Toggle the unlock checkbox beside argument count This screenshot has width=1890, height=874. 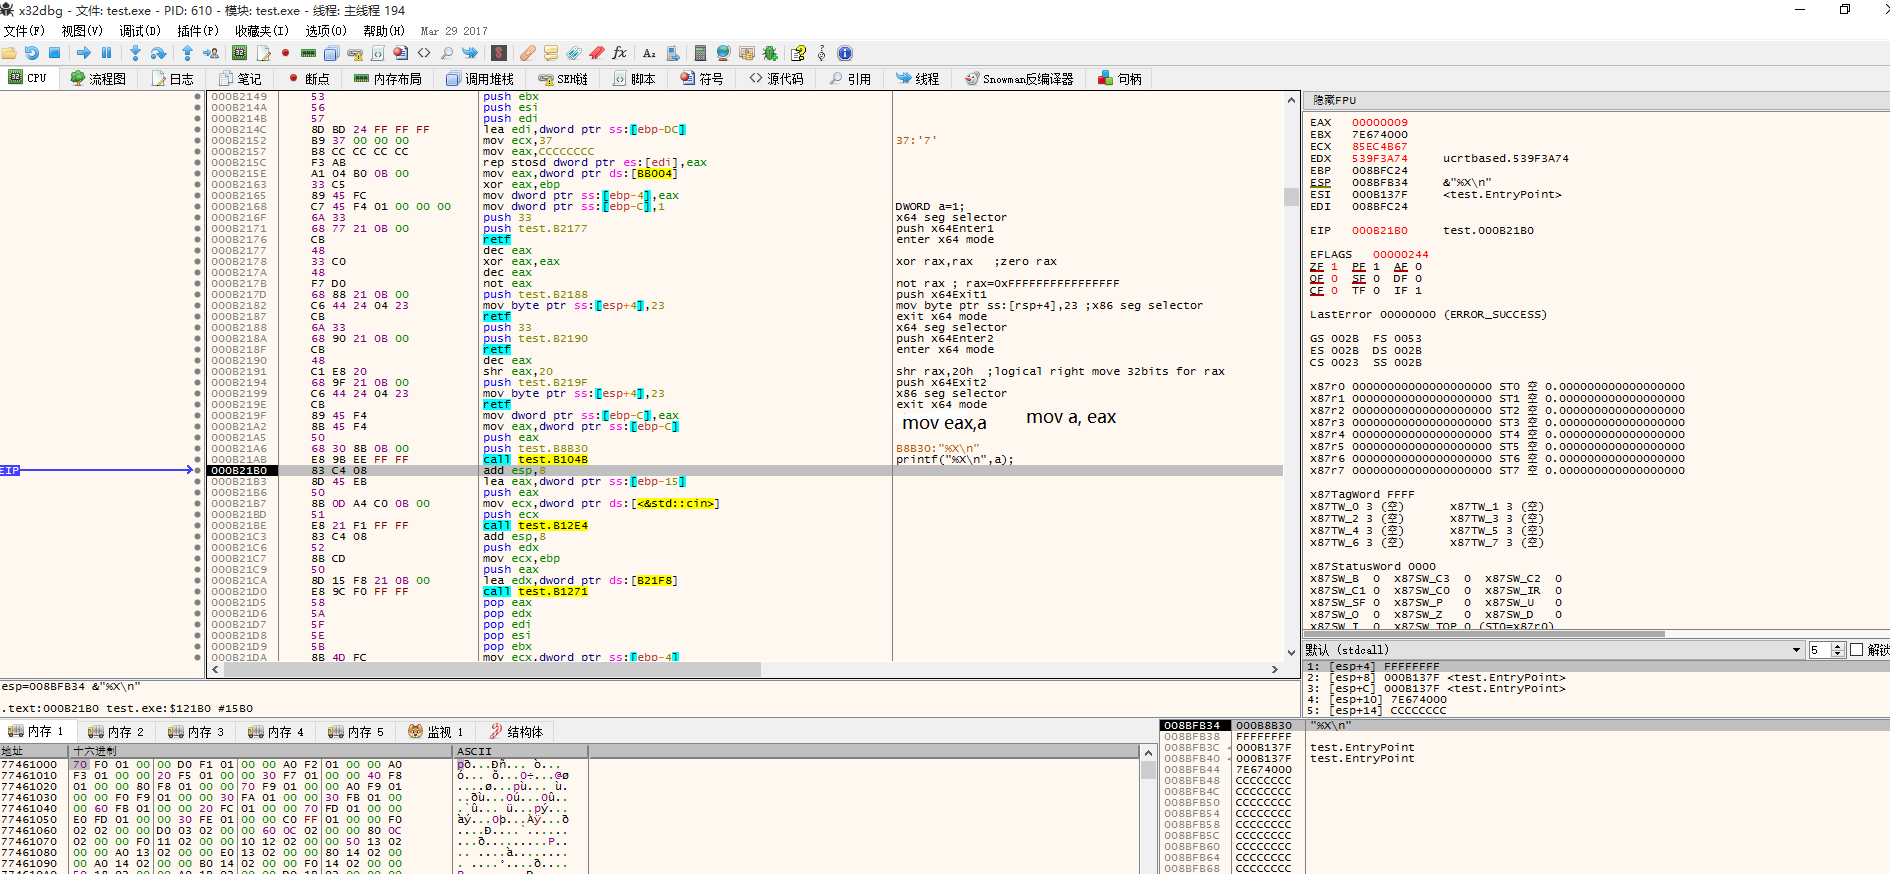(x=1857, y=650)
